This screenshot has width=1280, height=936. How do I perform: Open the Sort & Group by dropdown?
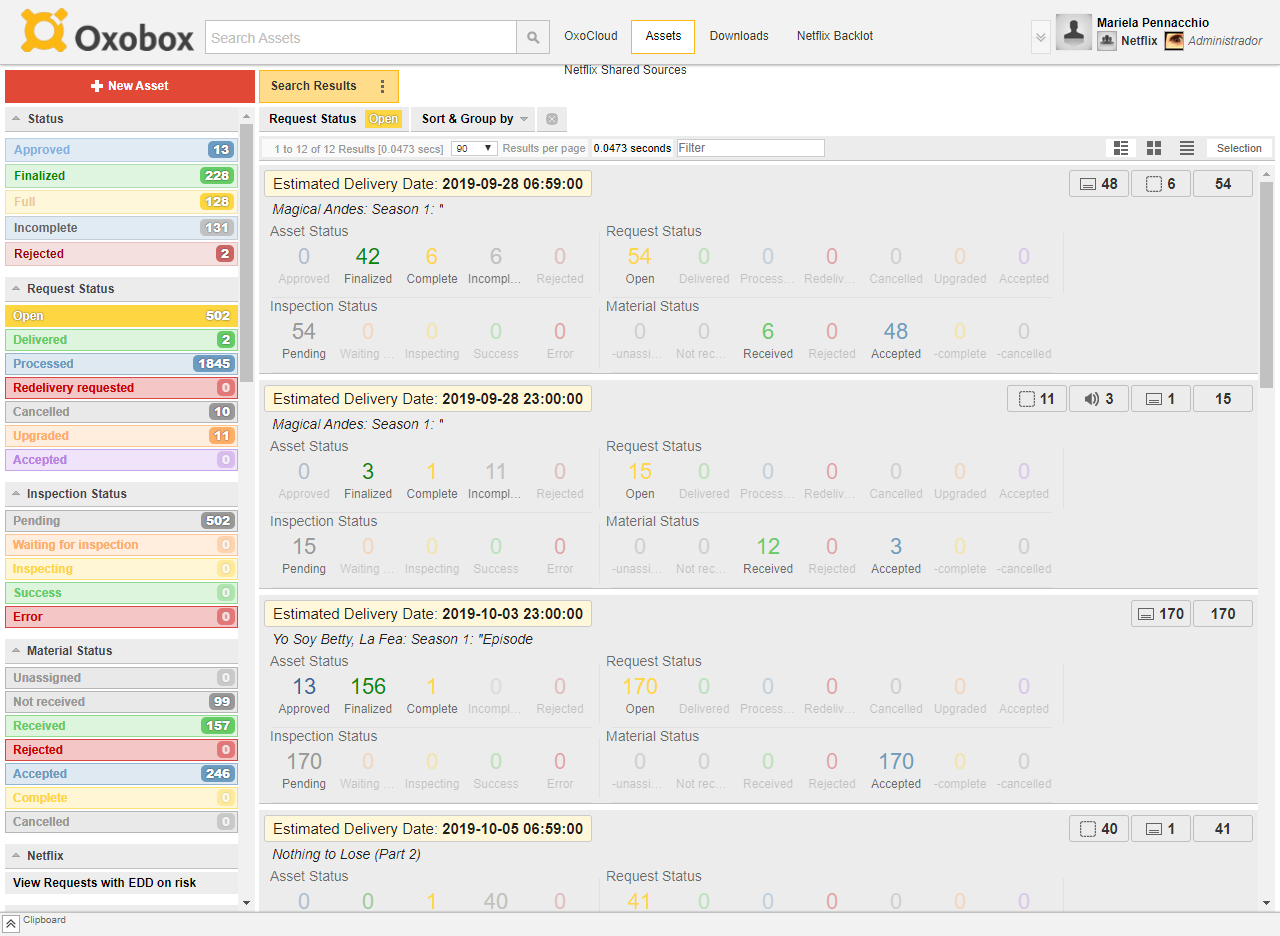click(473, 119)
